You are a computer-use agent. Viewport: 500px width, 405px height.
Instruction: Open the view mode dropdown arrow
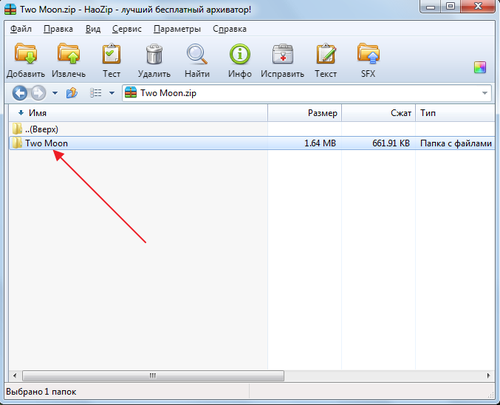(112, 93)
